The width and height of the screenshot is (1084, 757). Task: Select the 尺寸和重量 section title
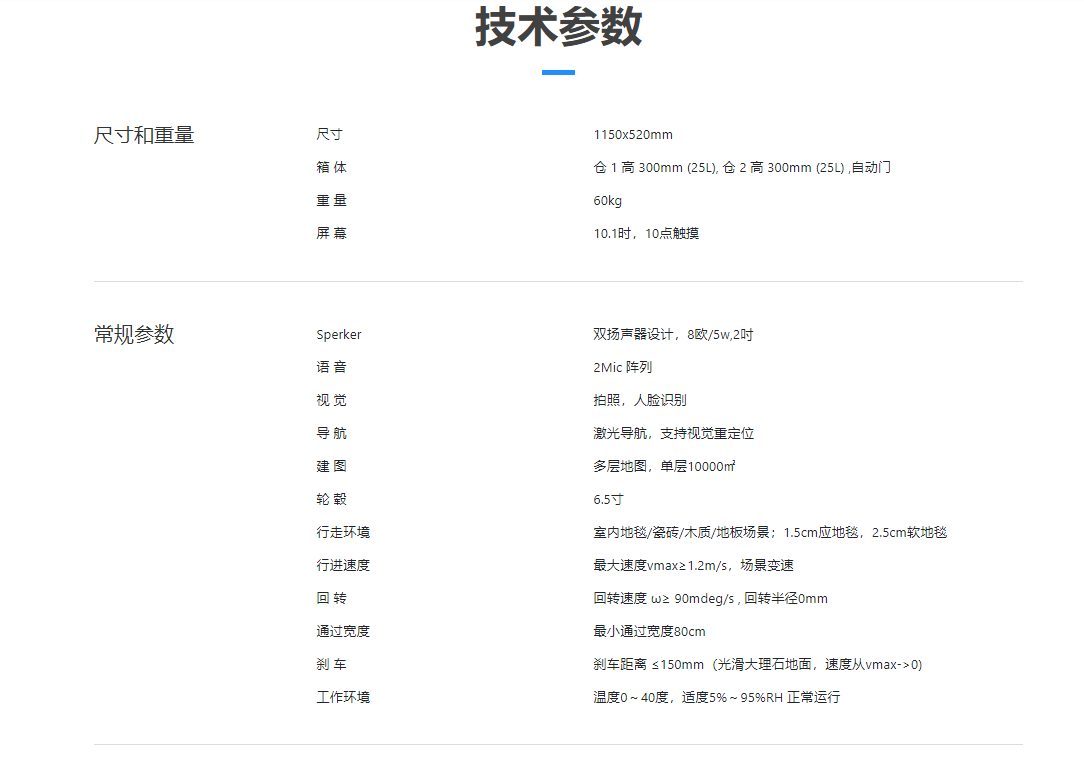pyautogui.click(x=144, y=135)
